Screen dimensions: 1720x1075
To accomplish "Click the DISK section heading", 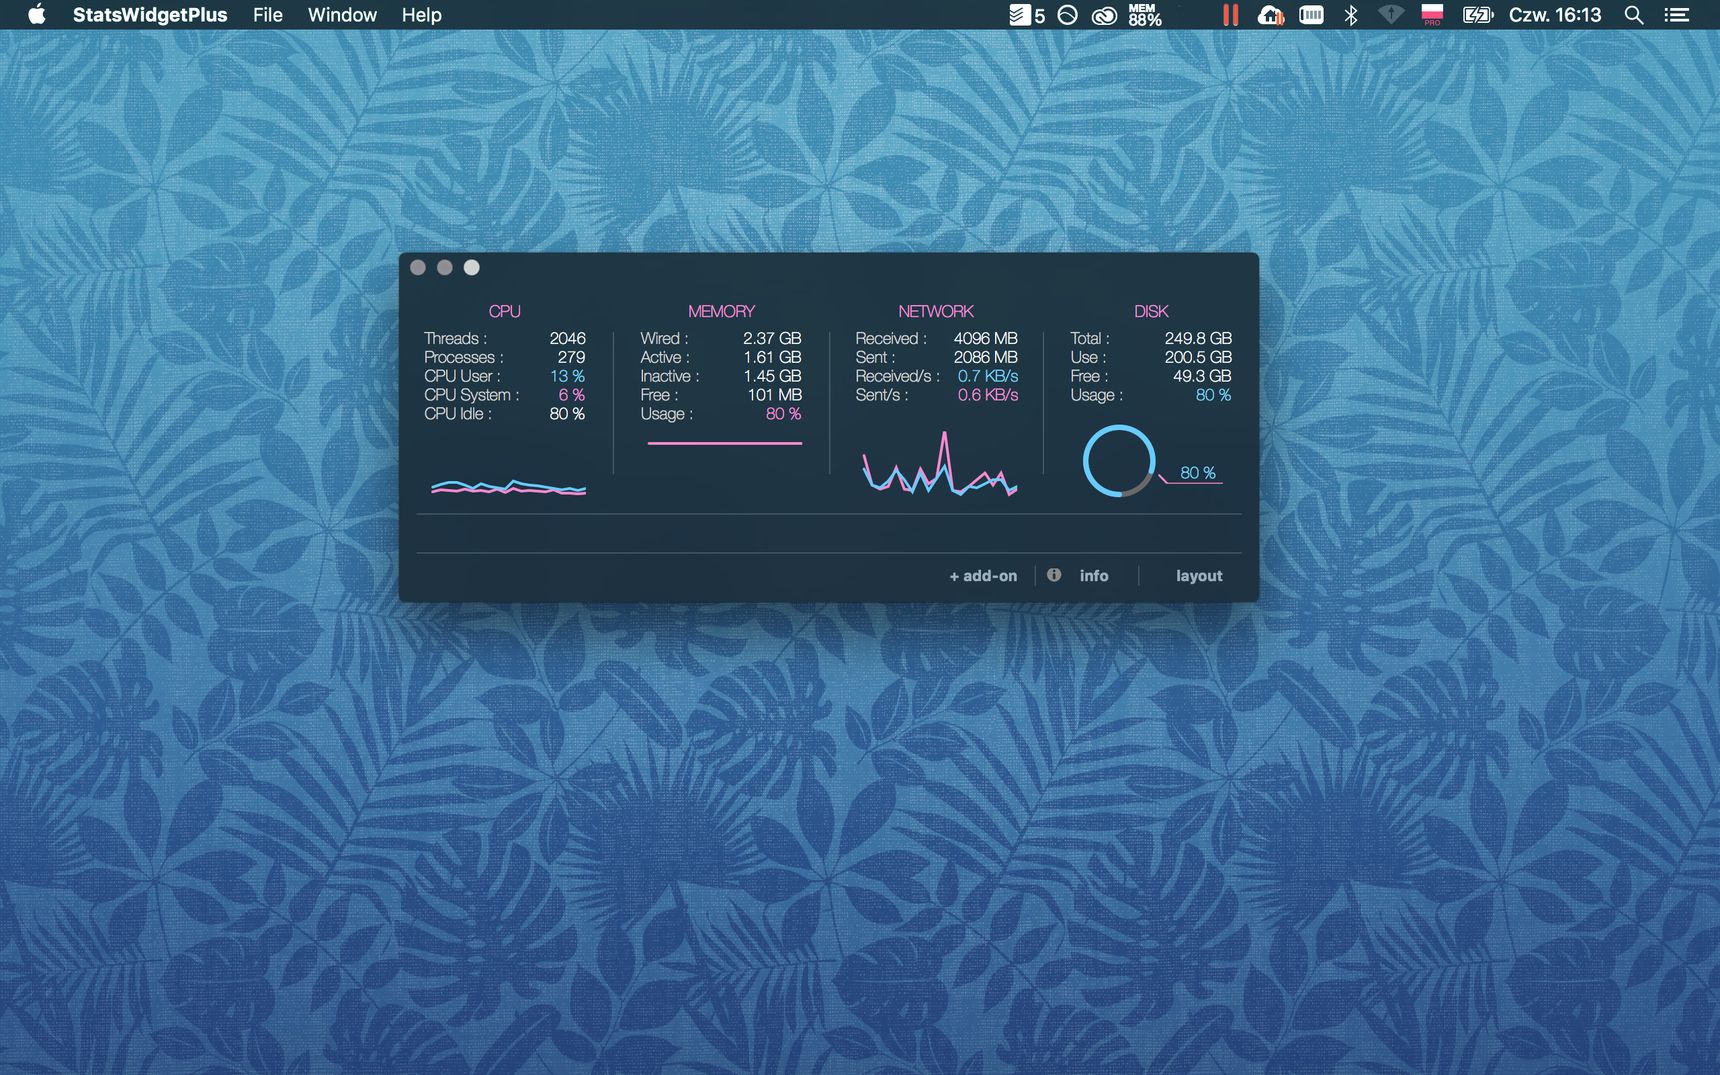I will point(1151,311).
